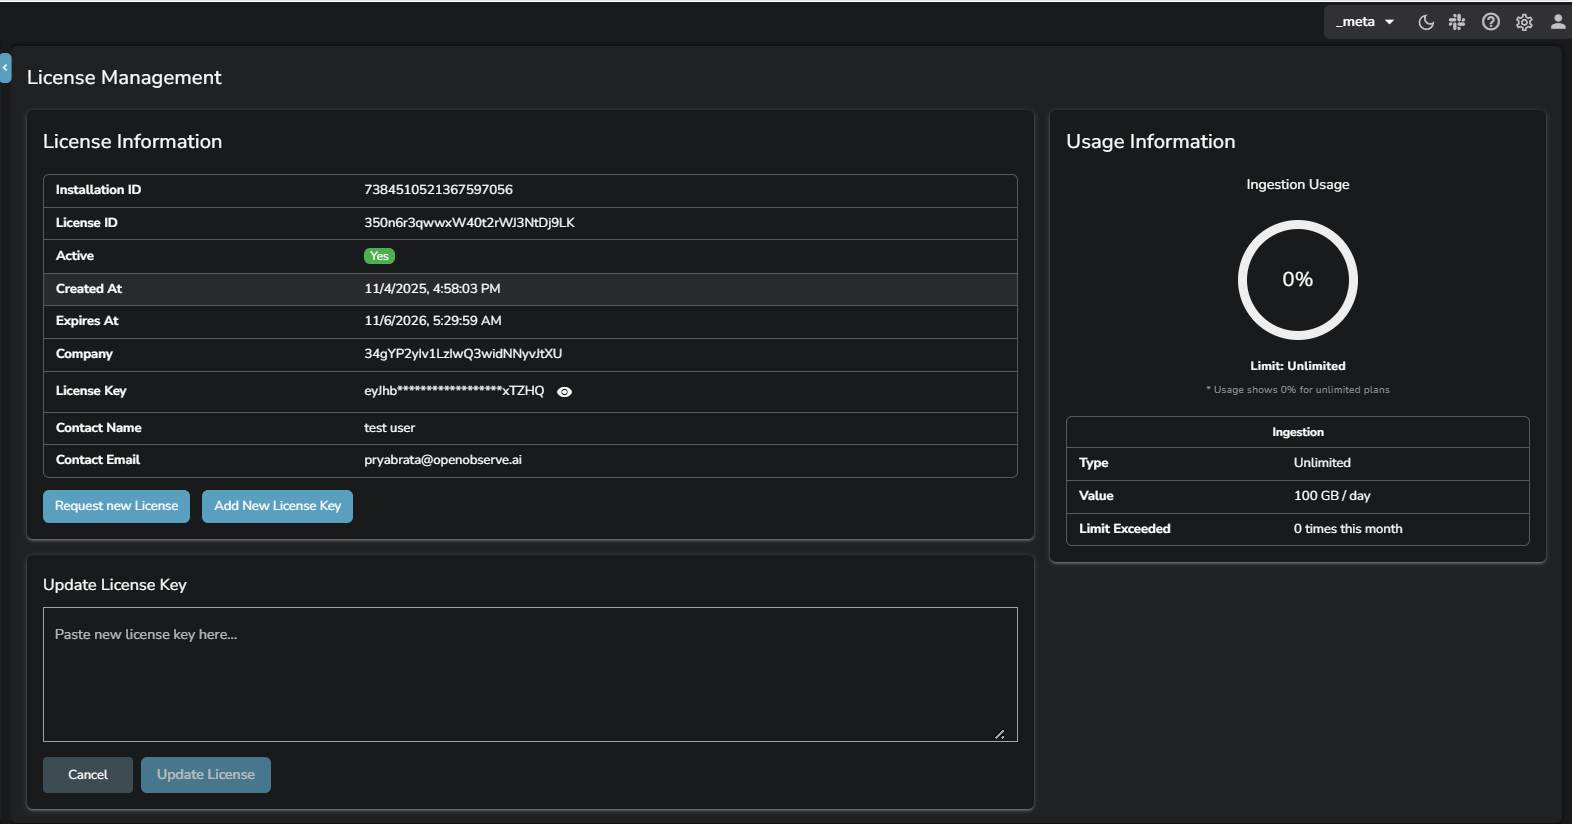
Task: Cancel the license key update
Action: point(88,775)
